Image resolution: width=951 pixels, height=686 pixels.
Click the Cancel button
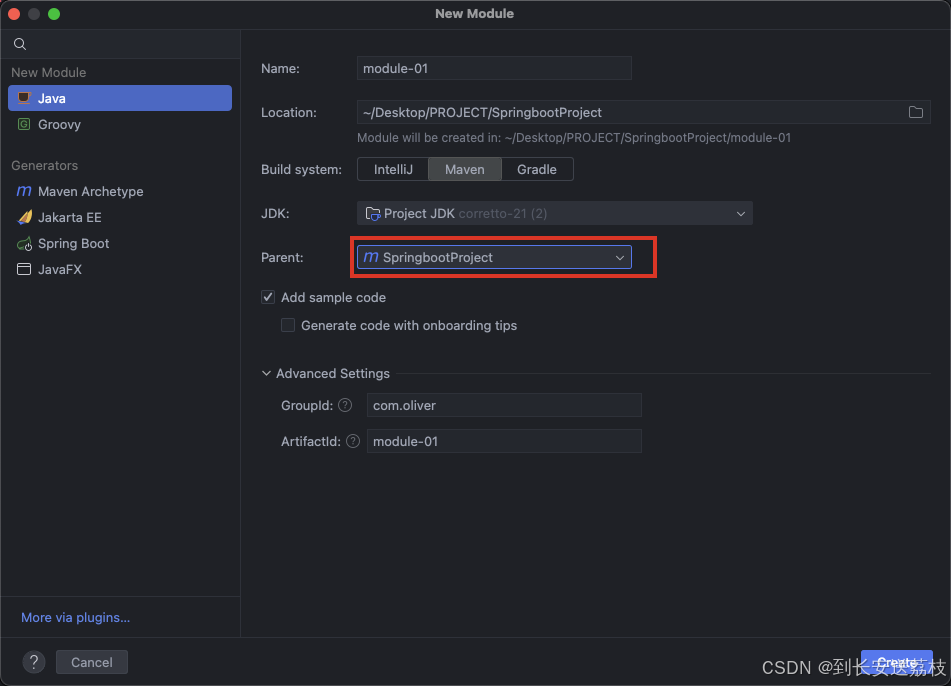92,662
